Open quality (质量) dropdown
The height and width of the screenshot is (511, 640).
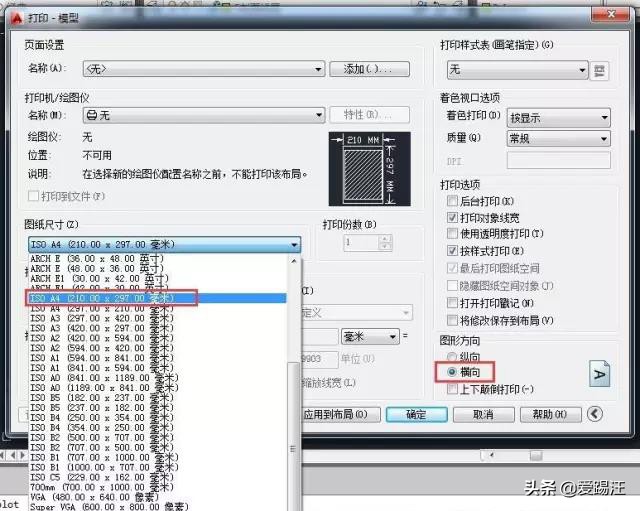(558, 139)
